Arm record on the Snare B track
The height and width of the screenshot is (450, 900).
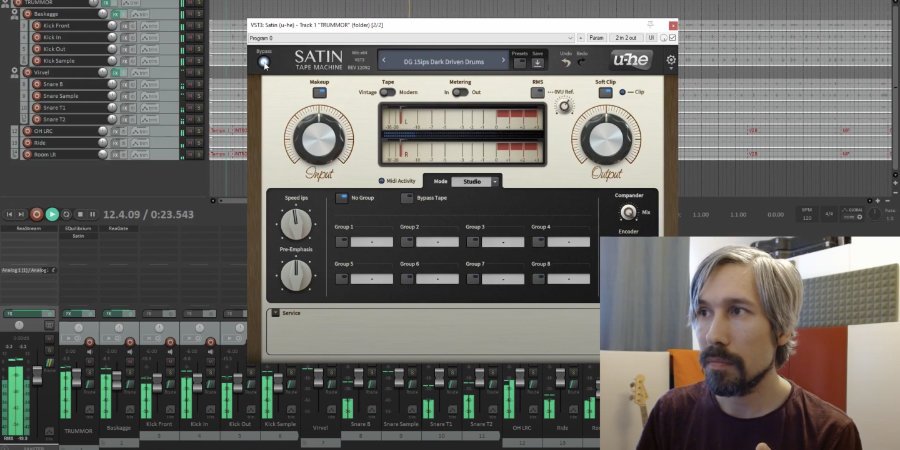click(37, 84)
